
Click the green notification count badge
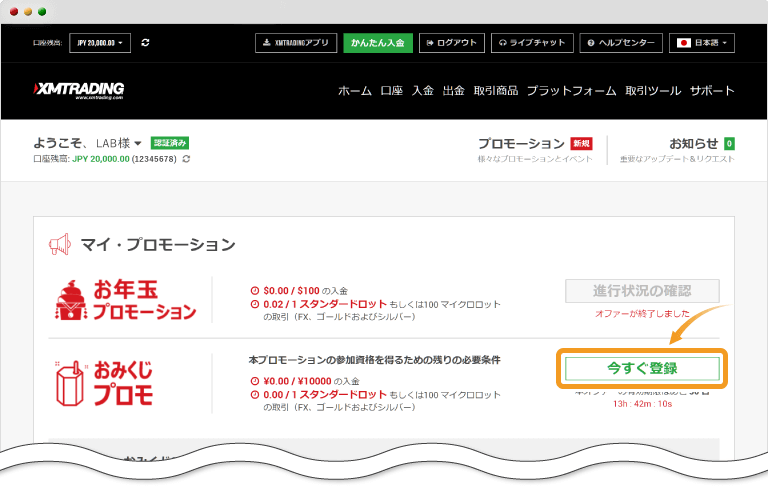tap(729, 144)
